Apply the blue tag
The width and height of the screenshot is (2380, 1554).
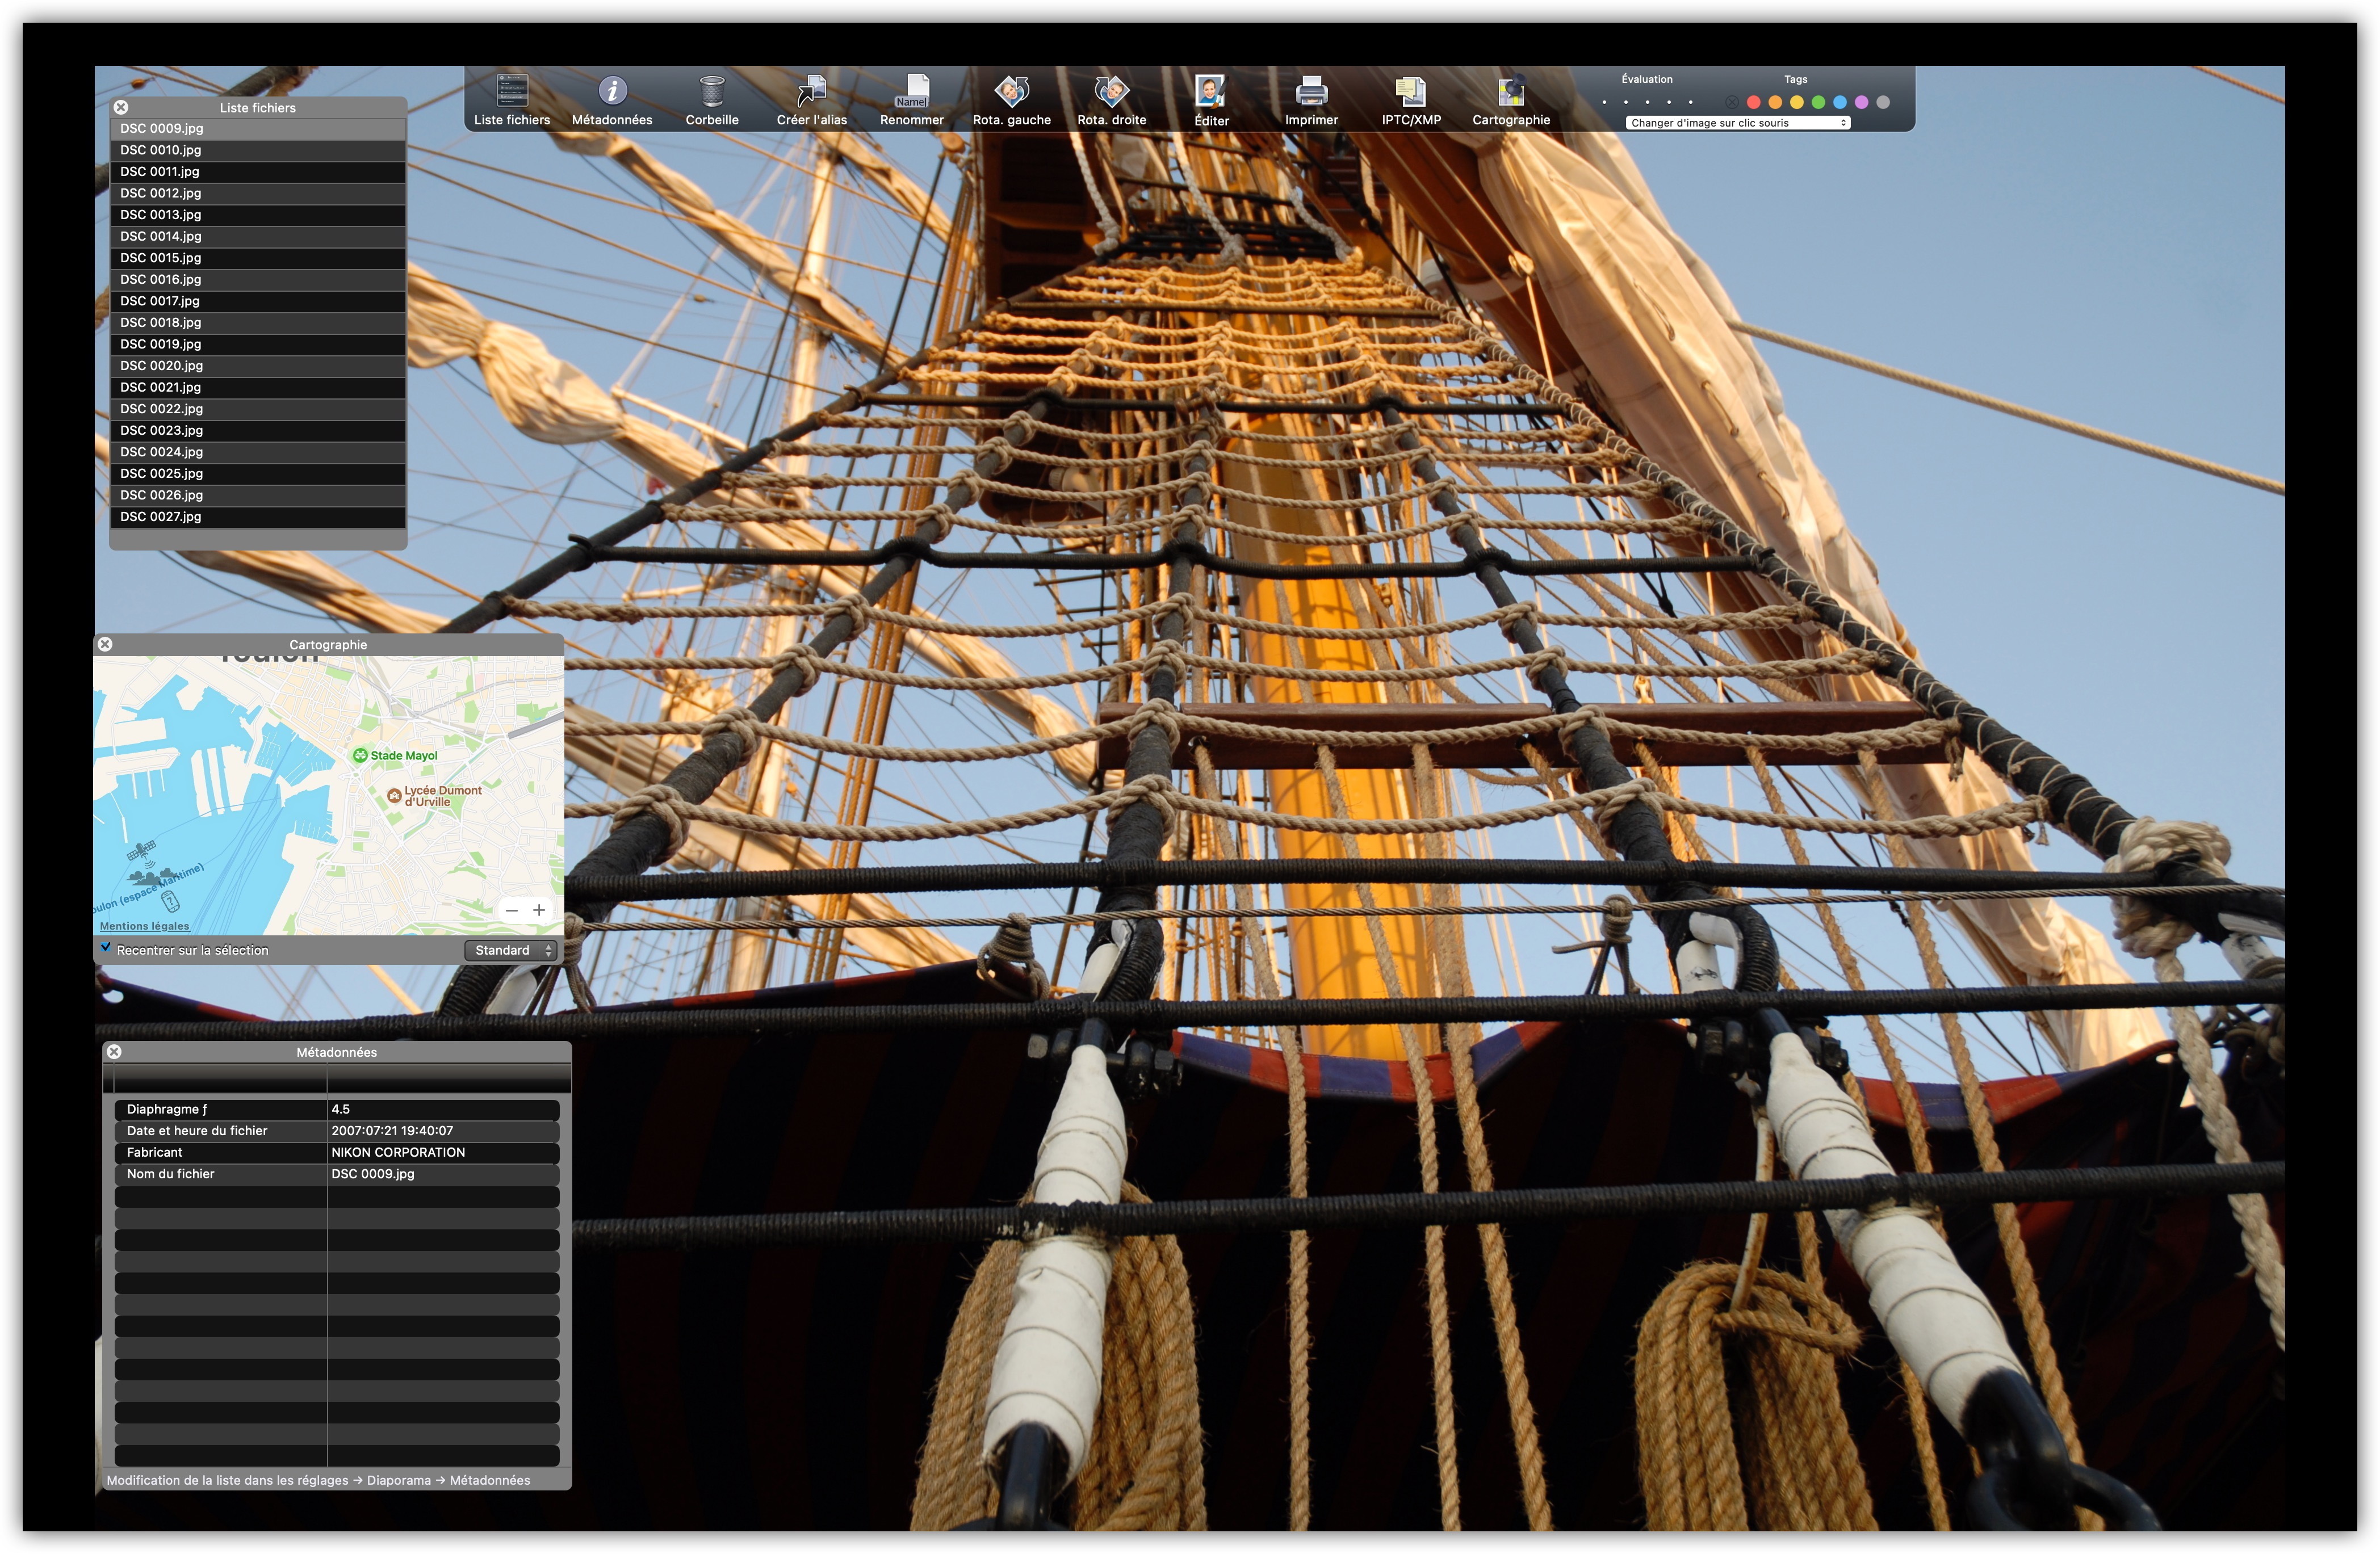[1840, 102]
